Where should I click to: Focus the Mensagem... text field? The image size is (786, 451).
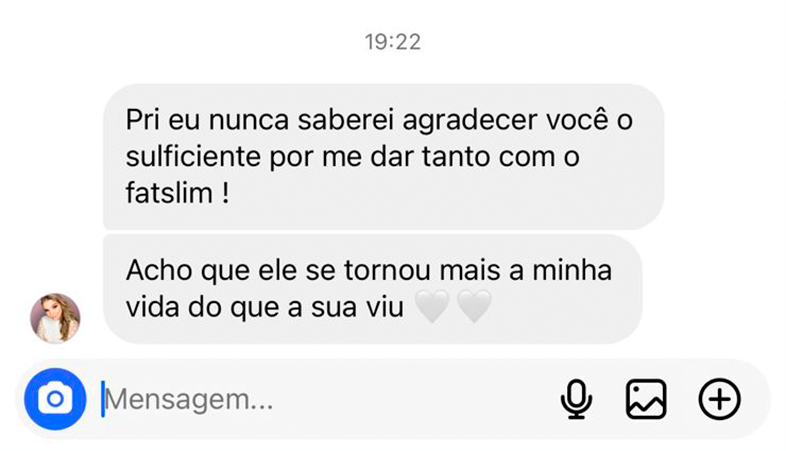click(x=326, y=399)
